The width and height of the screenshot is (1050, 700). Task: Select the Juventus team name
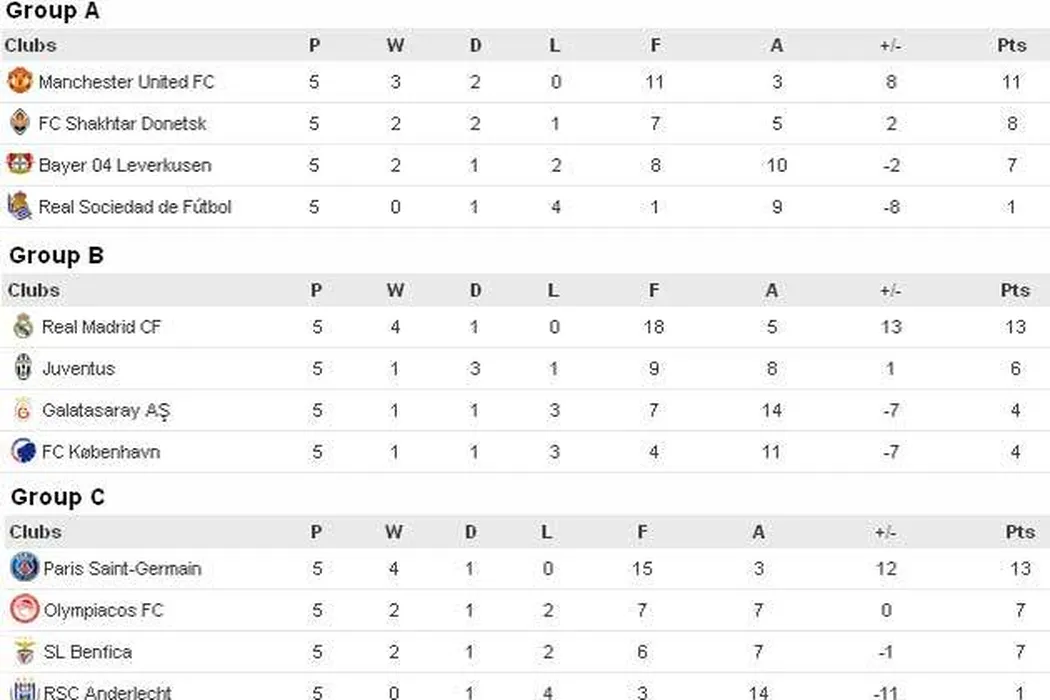[78, 369]
